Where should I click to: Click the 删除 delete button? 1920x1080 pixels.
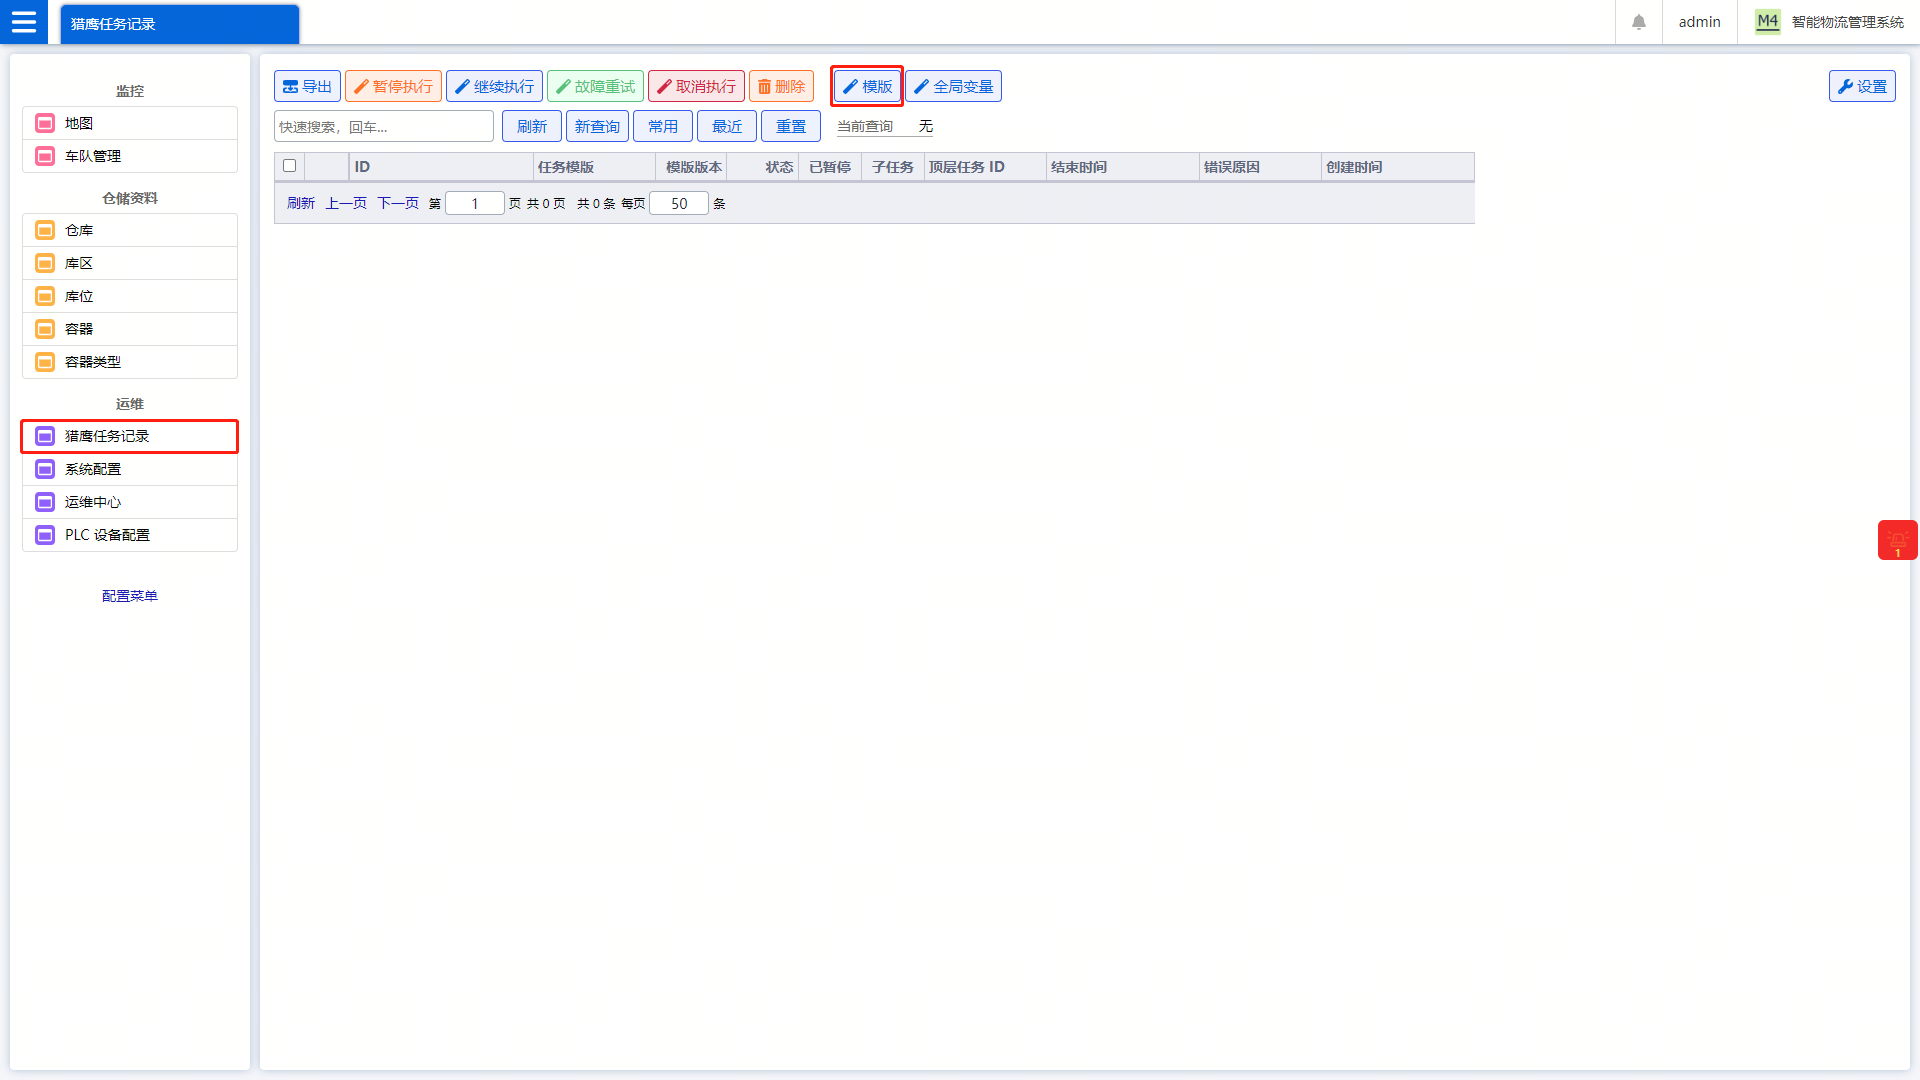coord(782,86)
